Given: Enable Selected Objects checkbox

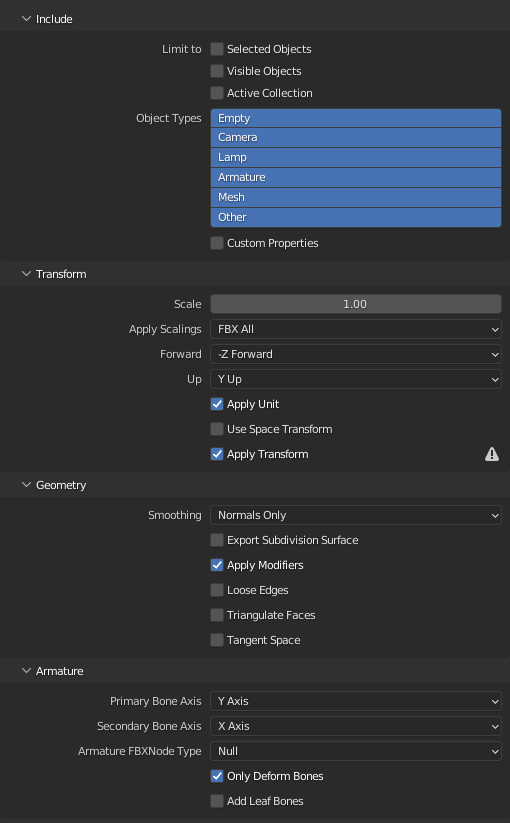Looking at the screenshot, I should tap(217, 49).
